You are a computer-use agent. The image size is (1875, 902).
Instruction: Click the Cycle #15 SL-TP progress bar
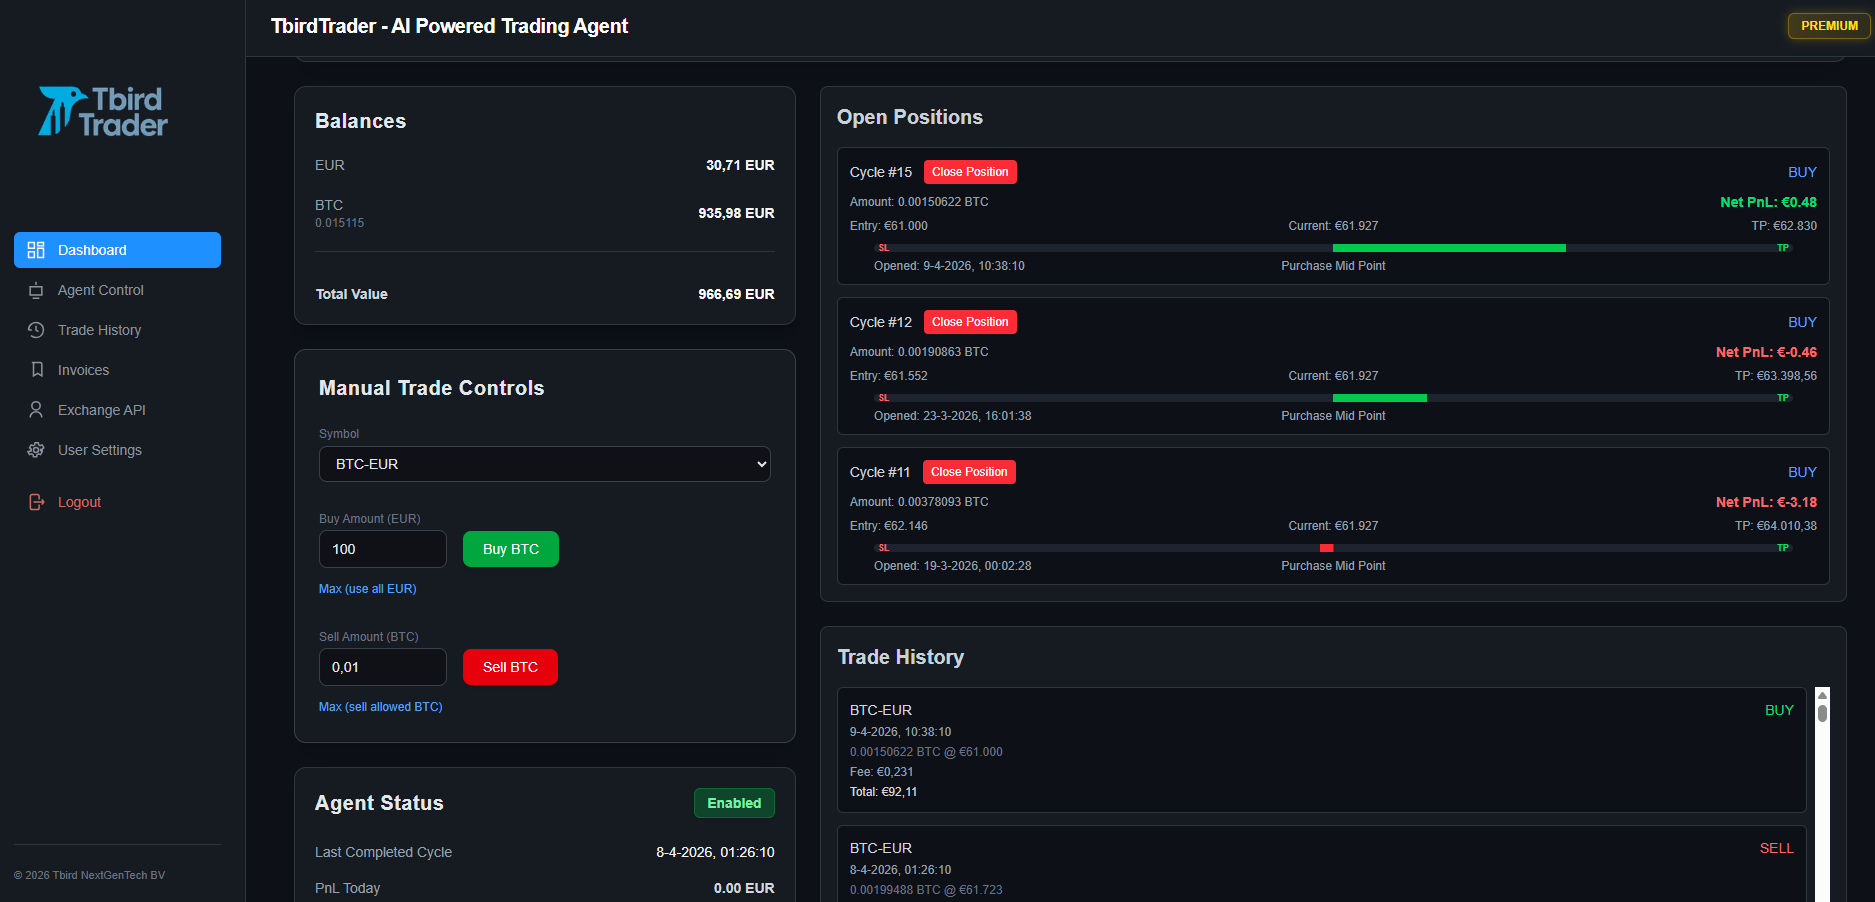tap(1333, 248)
